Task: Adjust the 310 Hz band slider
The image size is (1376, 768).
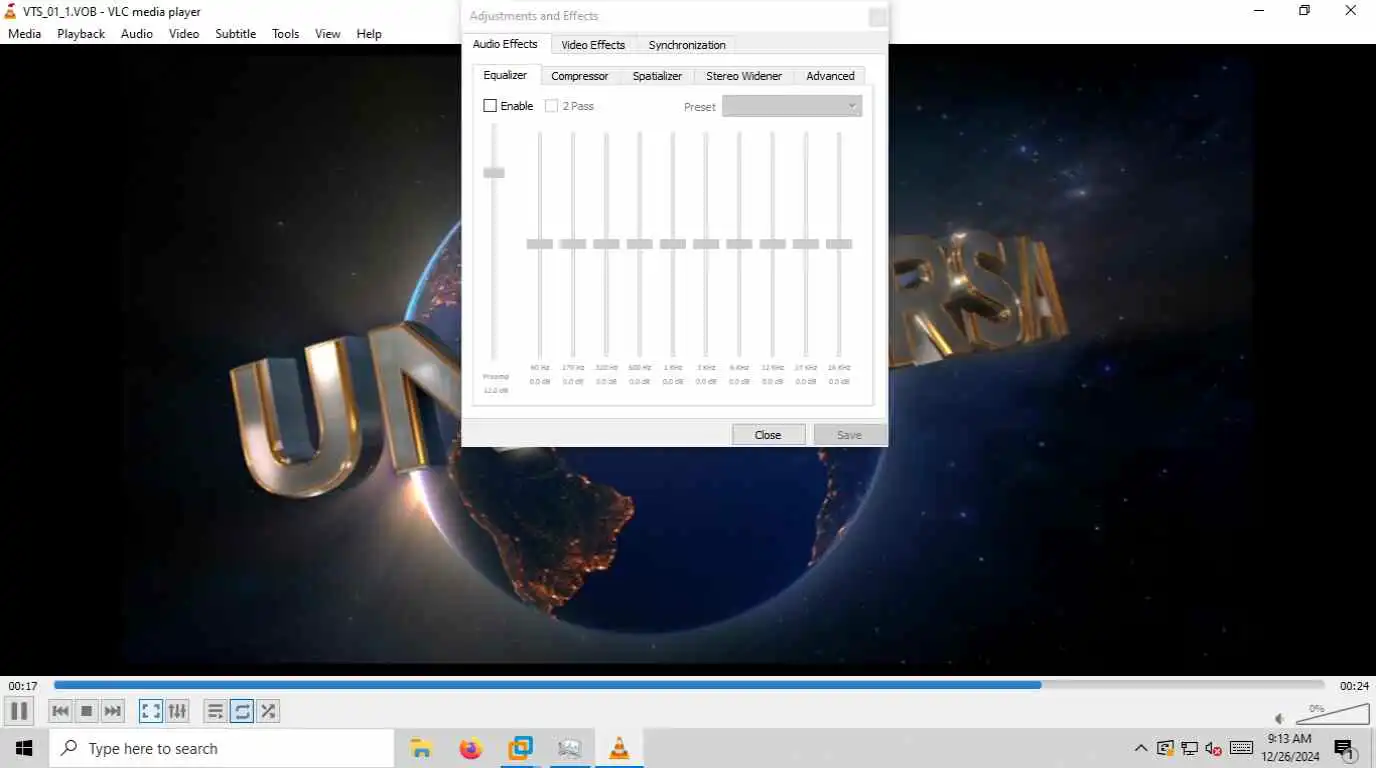Action: coord(606,244)
